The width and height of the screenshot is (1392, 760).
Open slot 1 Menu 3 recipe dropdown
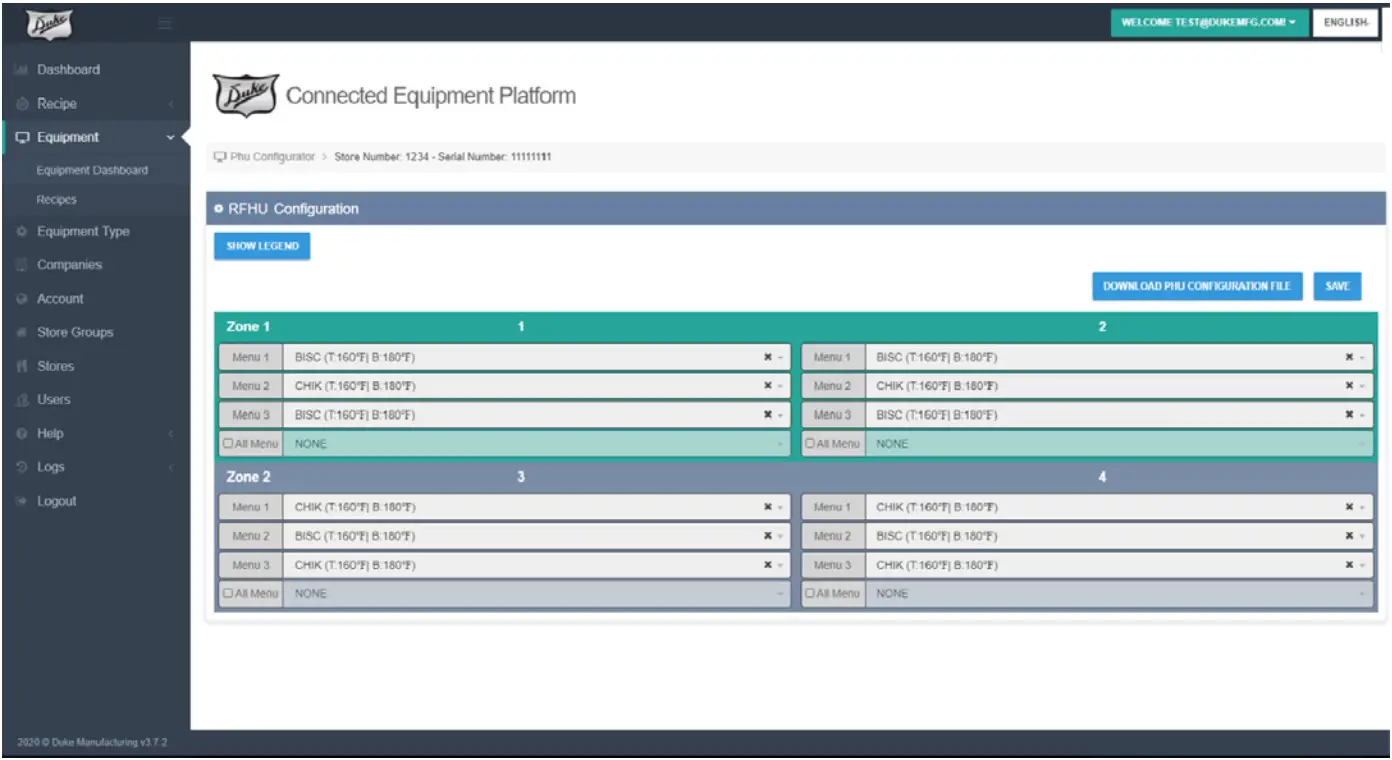(x=538, y=415)
